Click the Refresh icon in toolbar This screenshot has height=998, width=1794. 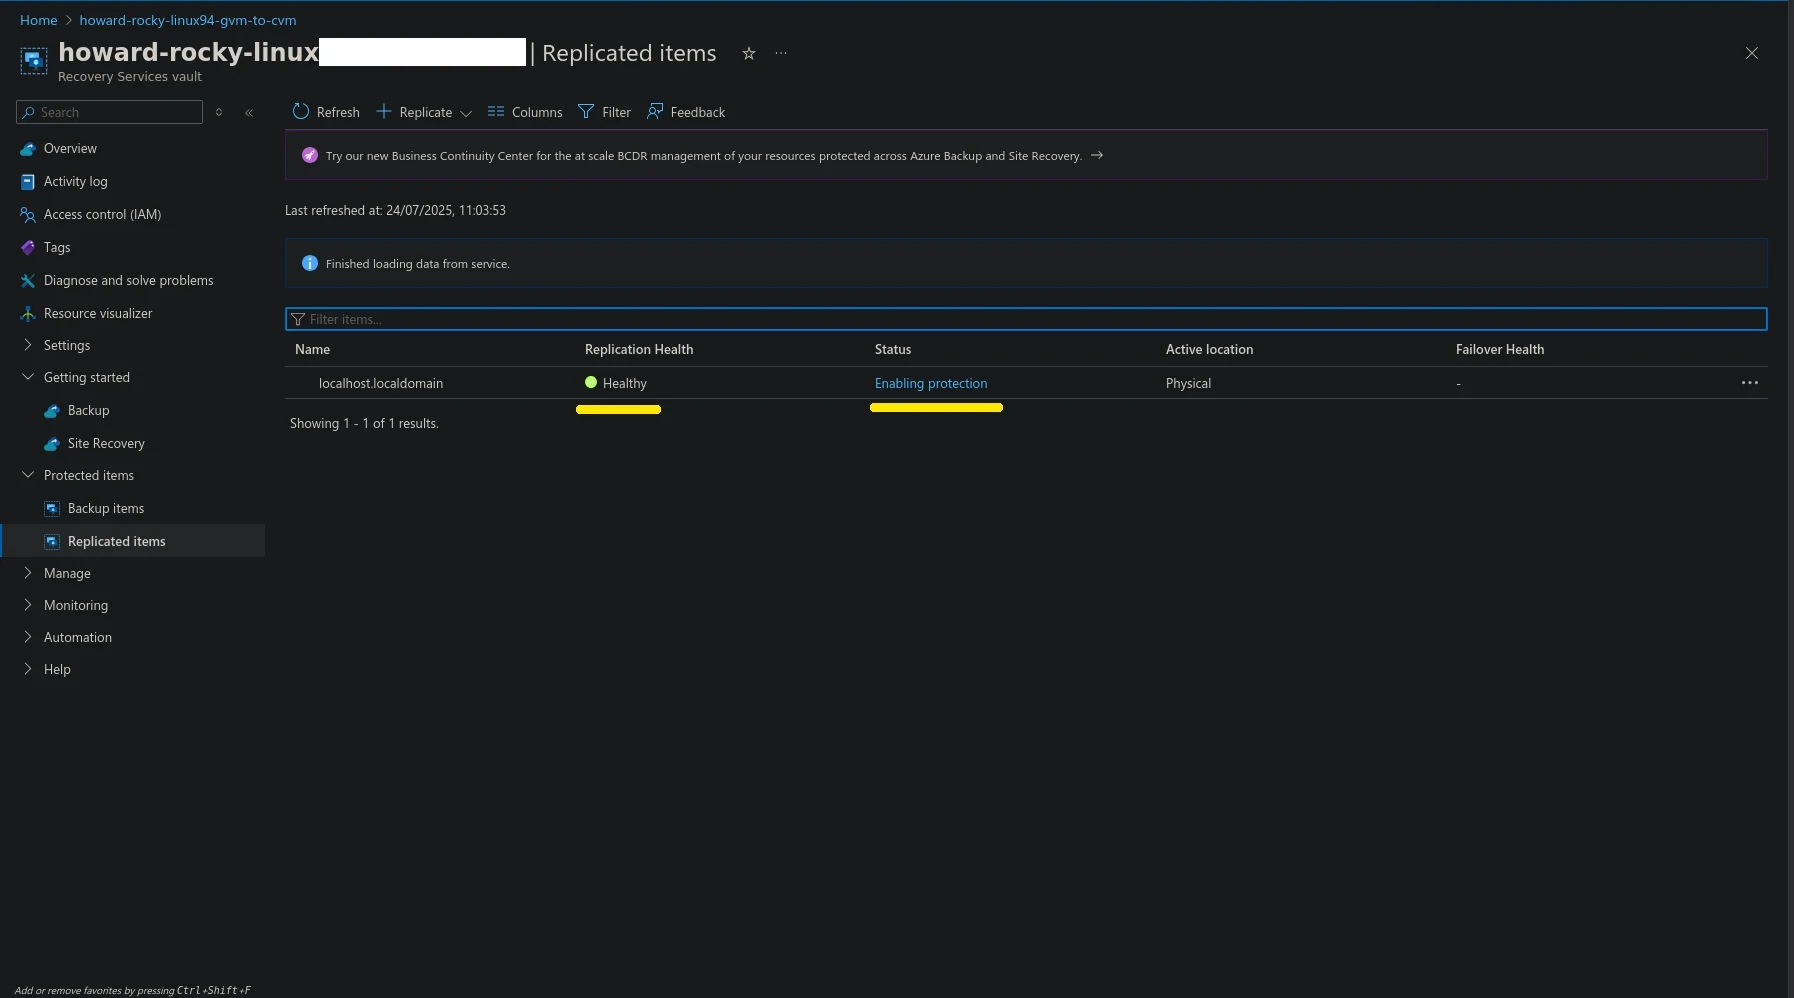tap(301, 111)
